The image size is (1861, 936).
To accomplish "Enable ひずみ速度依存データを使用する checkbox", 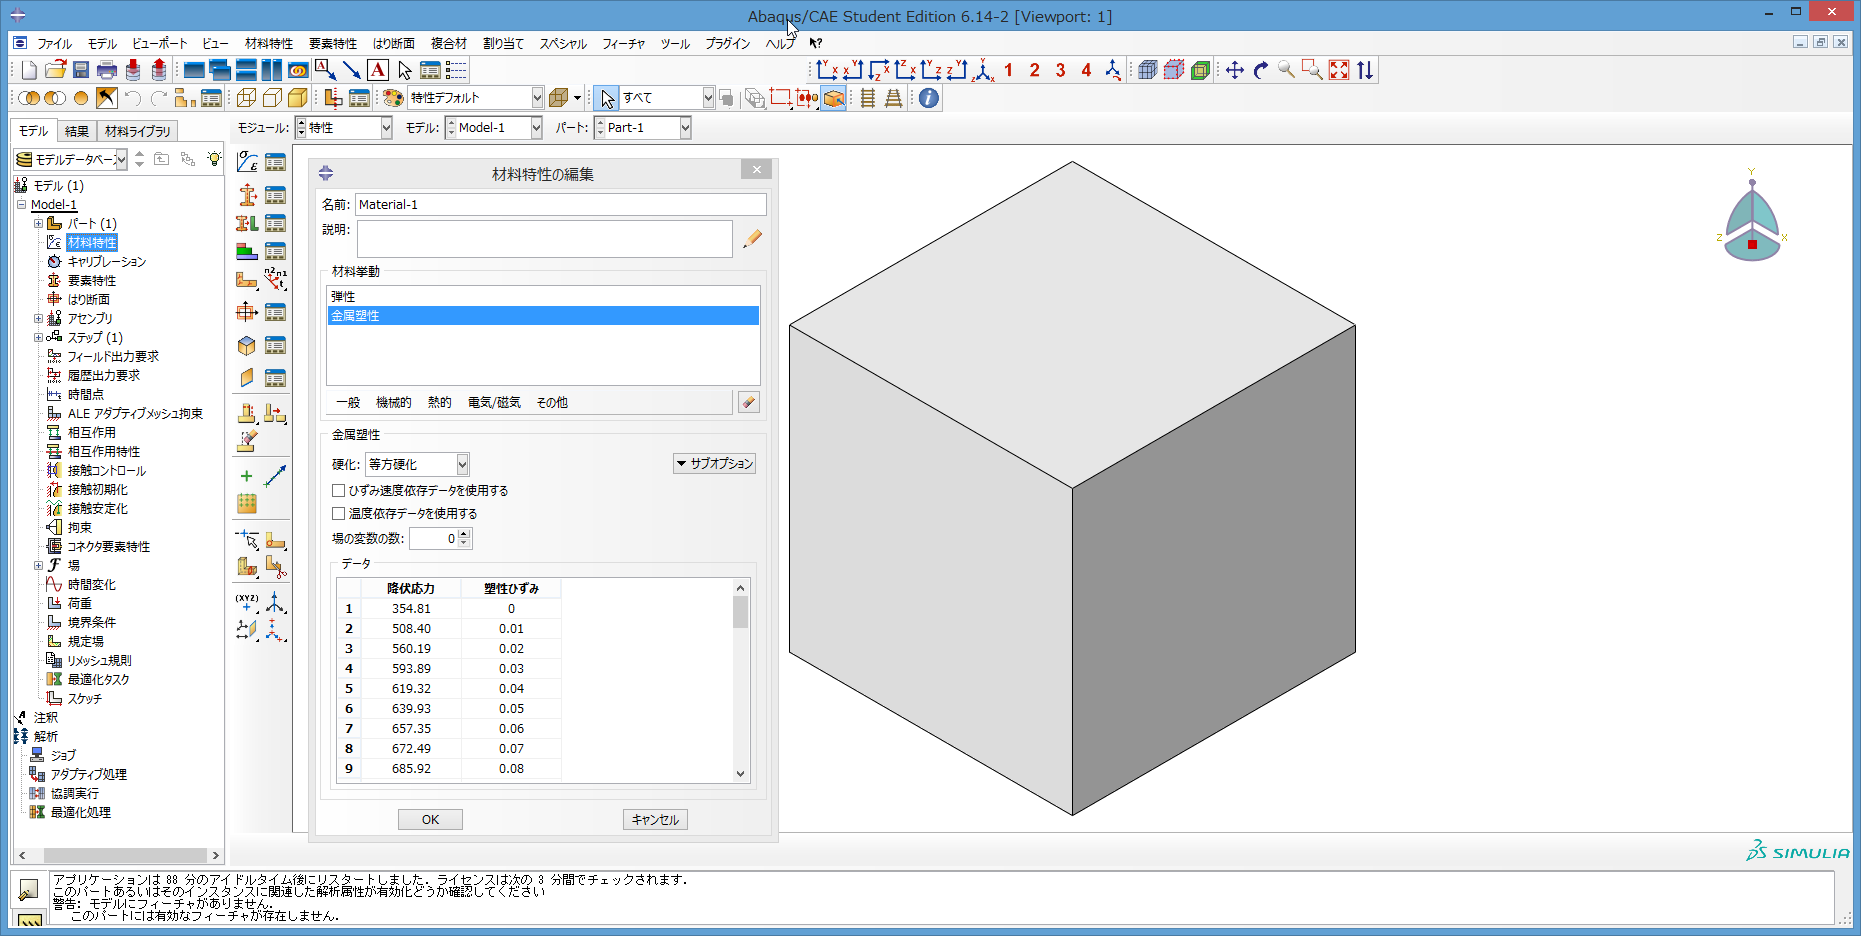I will (x=339, y=491).
